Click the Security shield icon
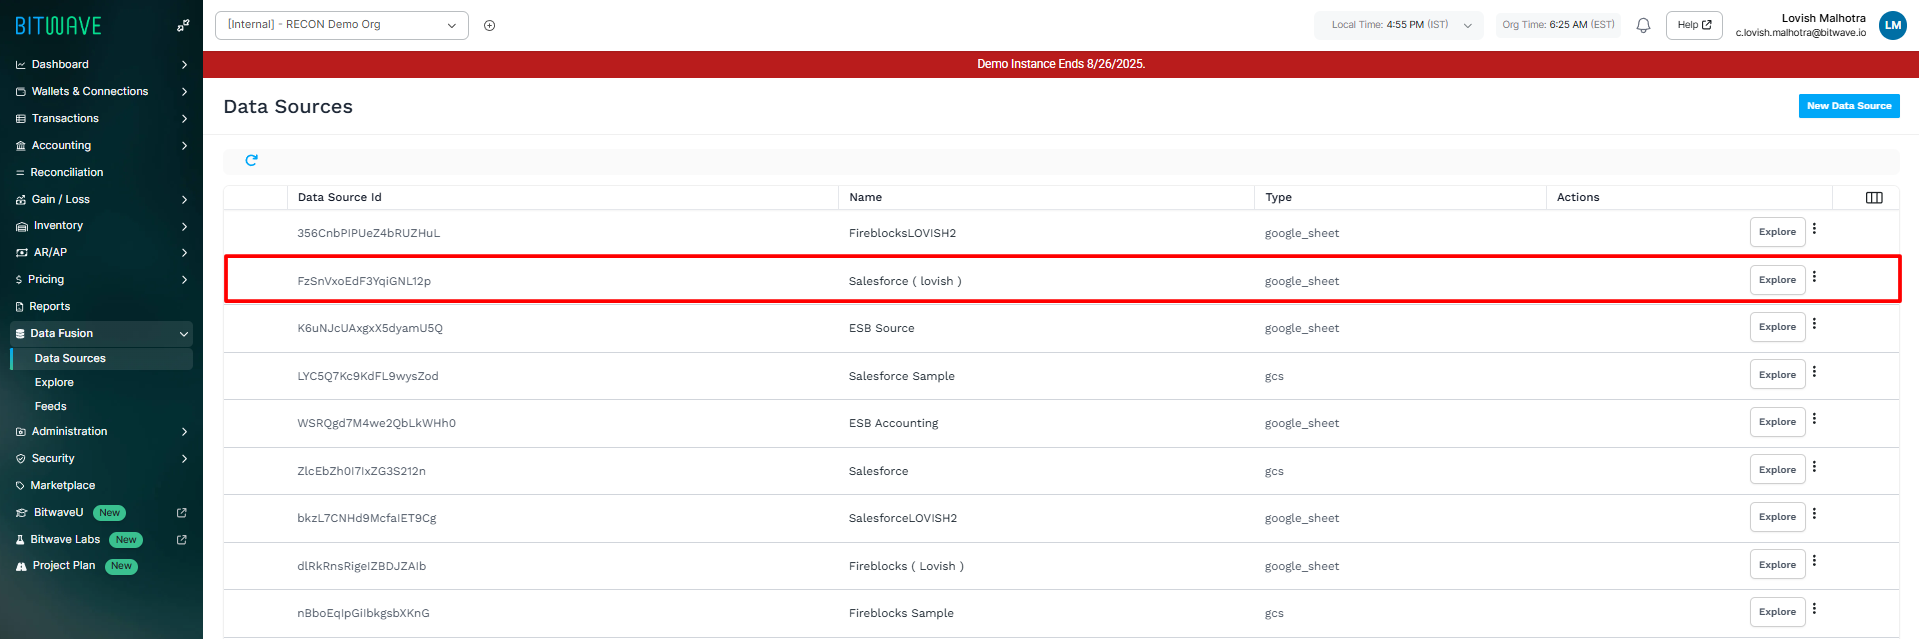The width and height of the screenshot is (1919, 639). coord(21,459)
